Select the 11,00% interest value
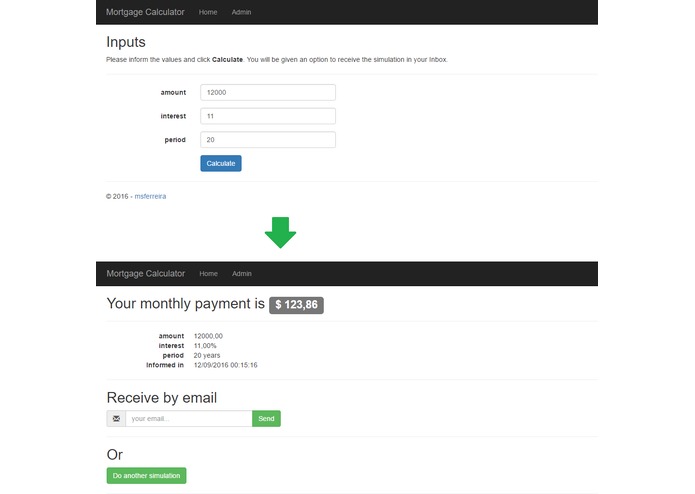The width and height of the screenshot is (695, 494). (x=205, y=346)
